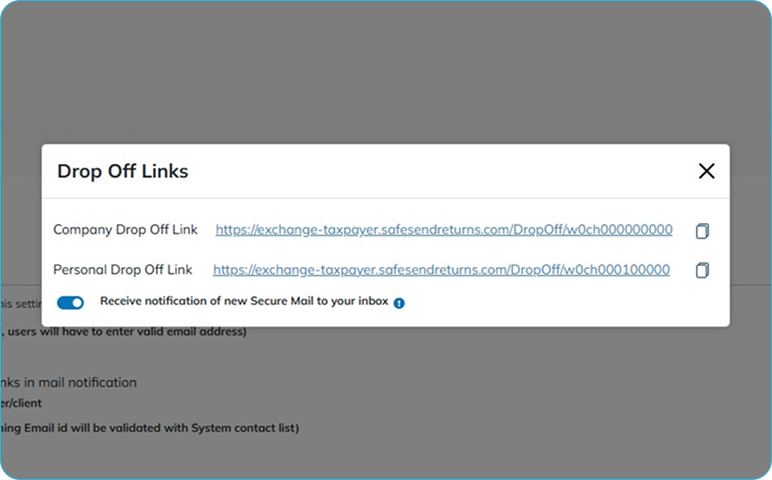Open the Company Drop Off URL
The image size is (772, 480).
point(444,230)
